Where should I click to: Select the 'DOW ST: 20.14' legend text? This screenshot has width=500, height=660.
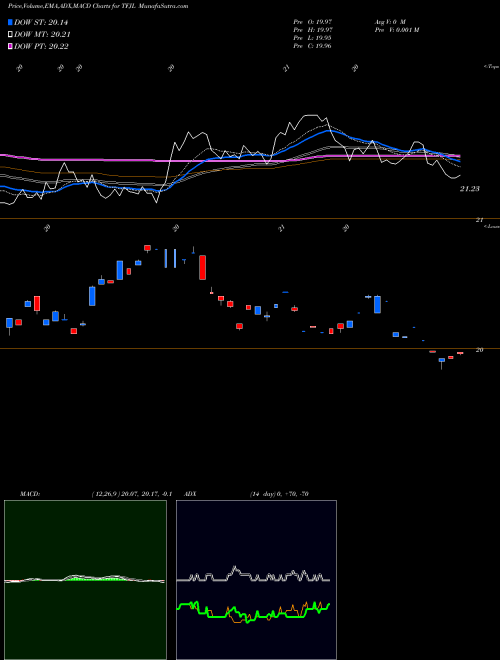tap(41, 22)
